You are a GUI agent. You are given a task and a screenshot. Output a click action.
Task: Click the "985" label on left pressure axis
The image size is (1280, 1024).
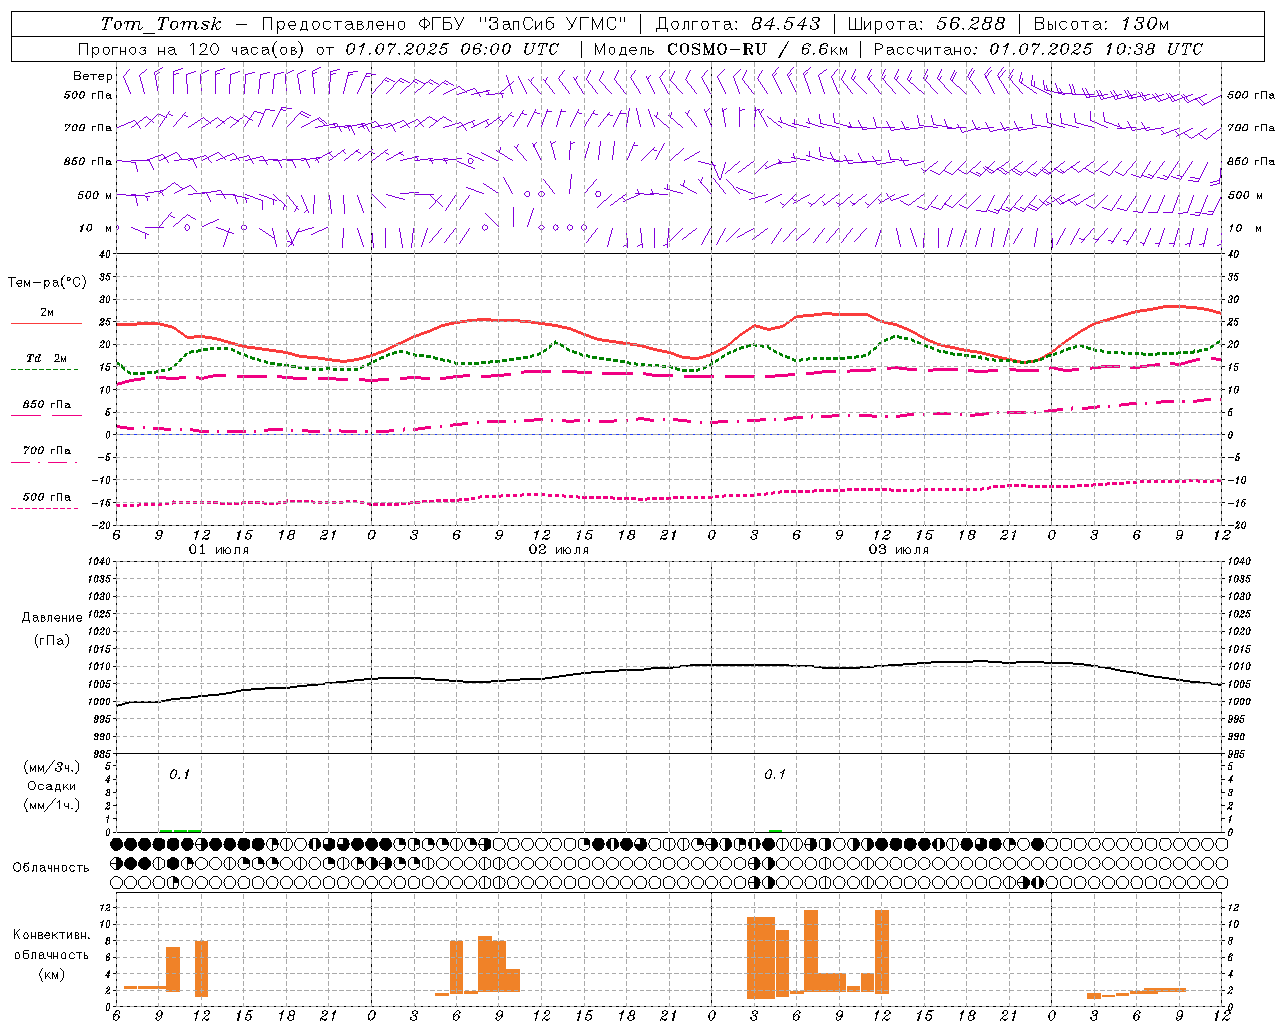[103, 754]
